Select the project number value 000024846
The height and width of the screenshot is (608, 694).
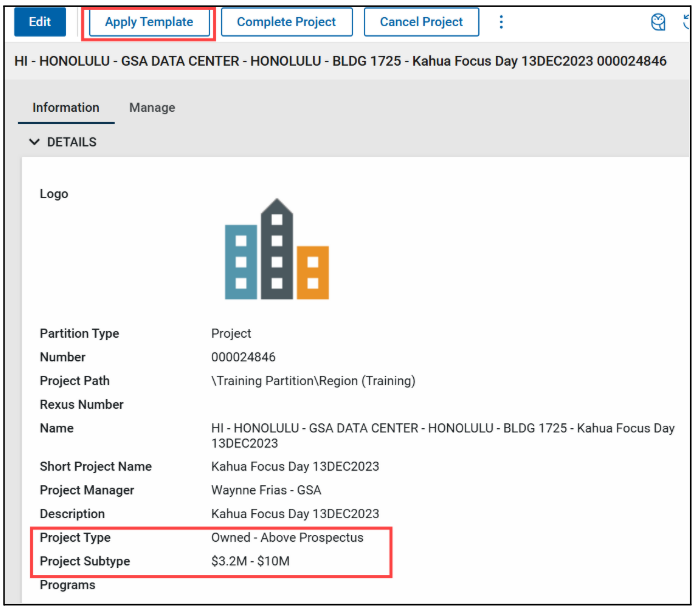click(x=243, y=357)
